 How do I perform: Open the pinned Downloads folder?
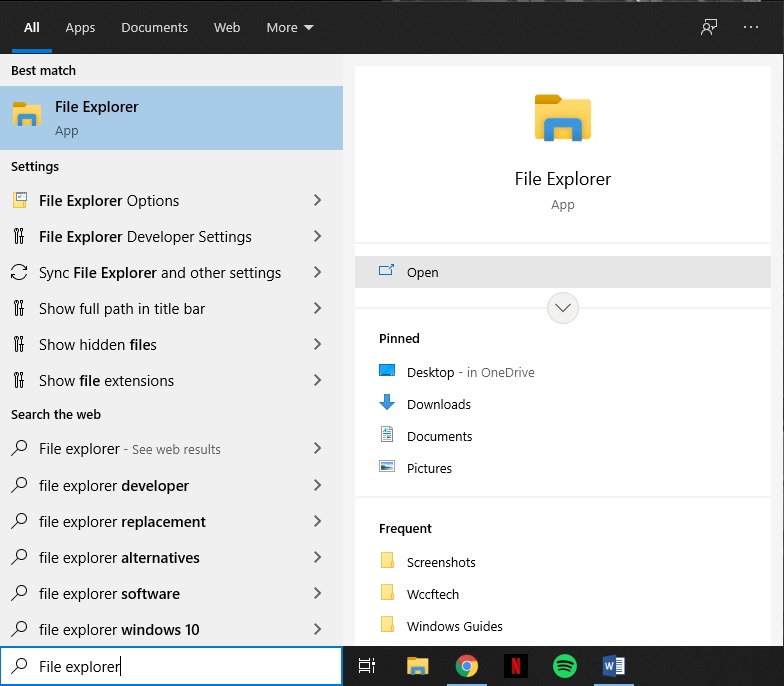(438, 404)
